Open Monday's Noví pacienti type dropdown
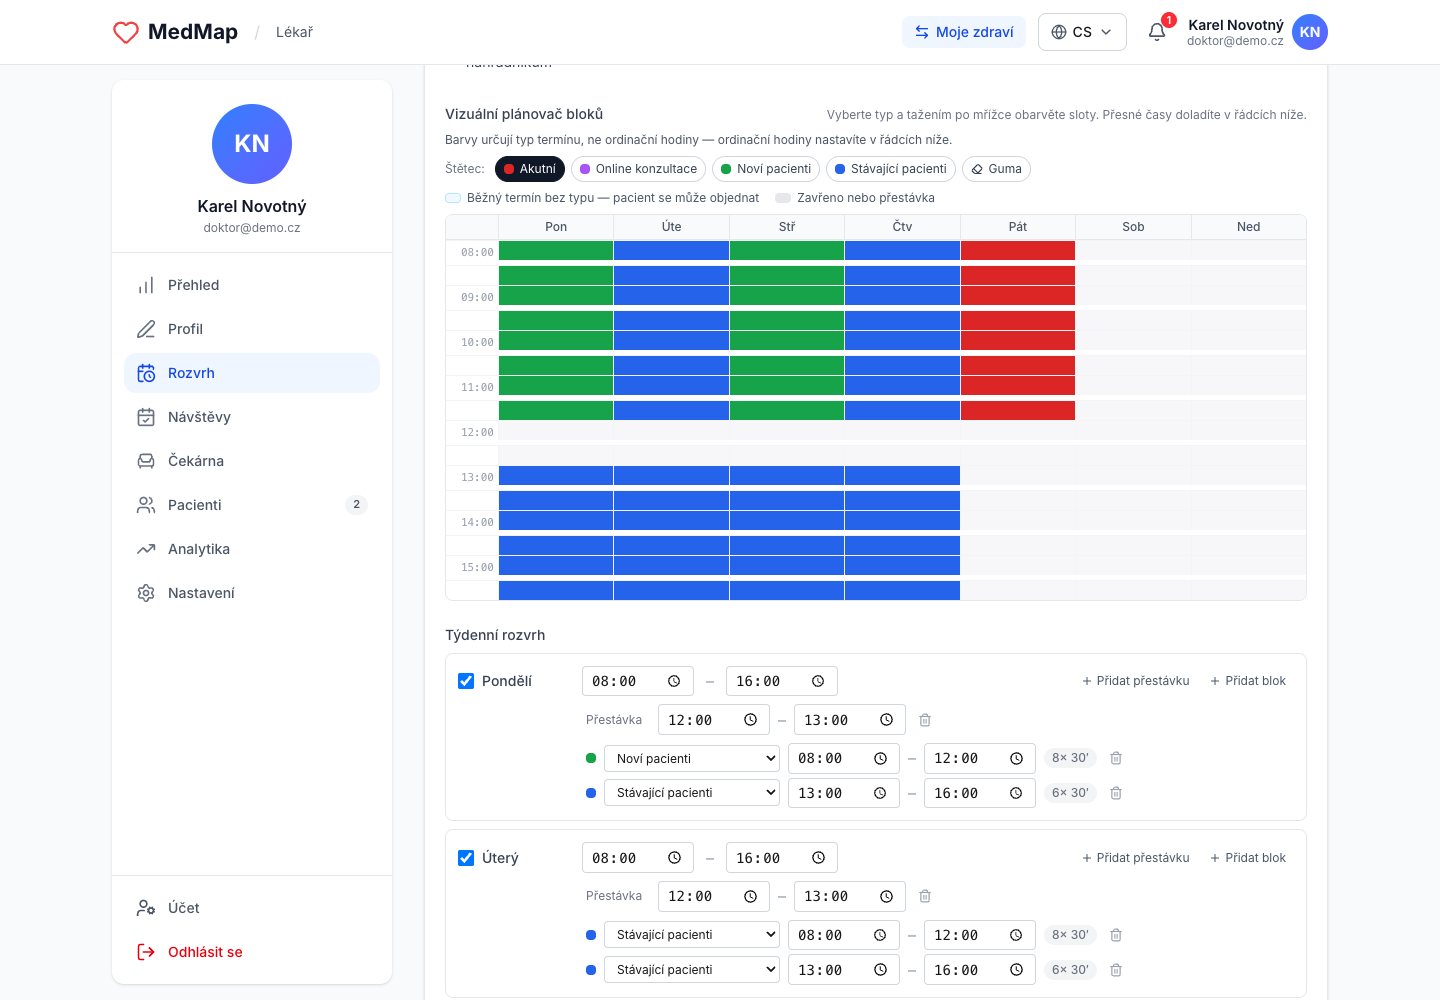Image resolution: width=1440 pixels, height=1000 pixels. (691, 758)
